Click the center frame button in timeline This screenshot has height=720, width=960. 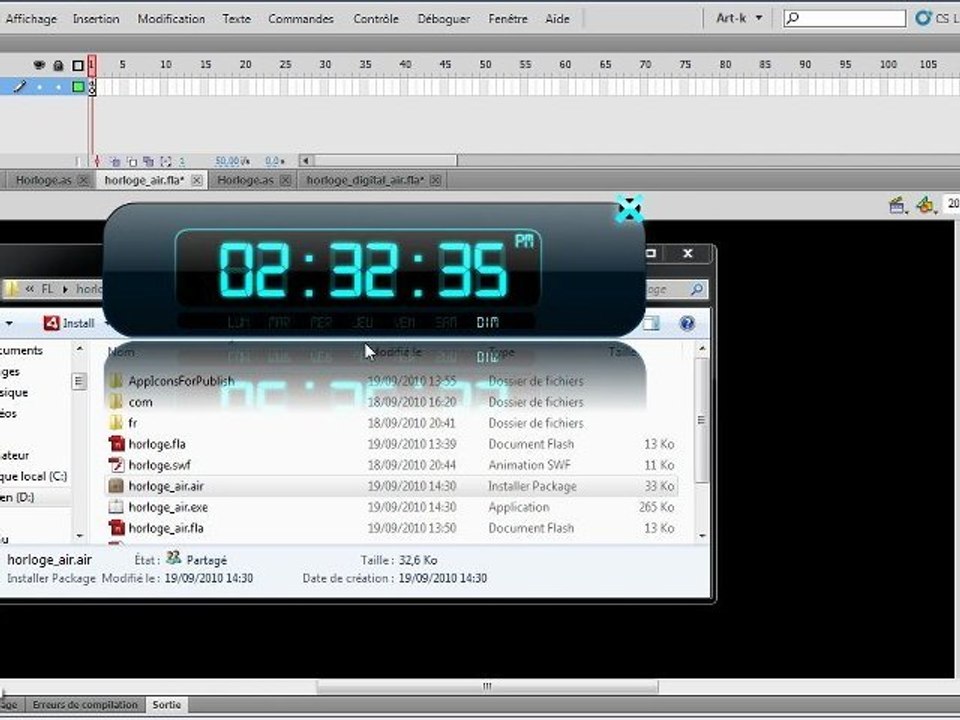[97, 162]
